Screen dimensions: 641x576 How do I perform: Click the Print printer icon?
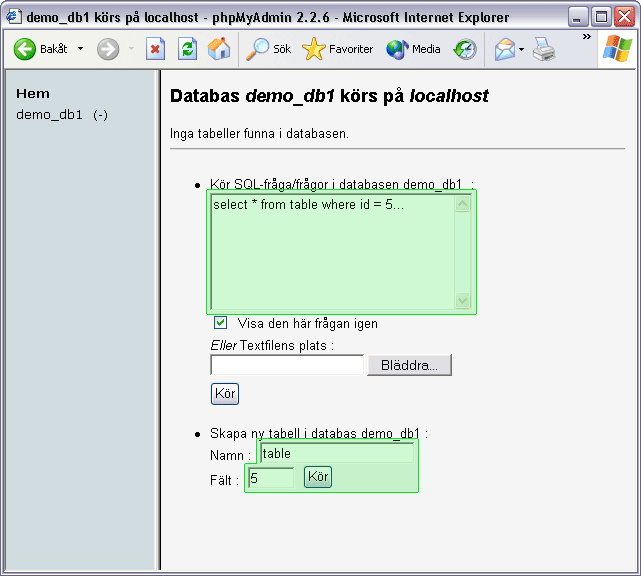point(543,49)
